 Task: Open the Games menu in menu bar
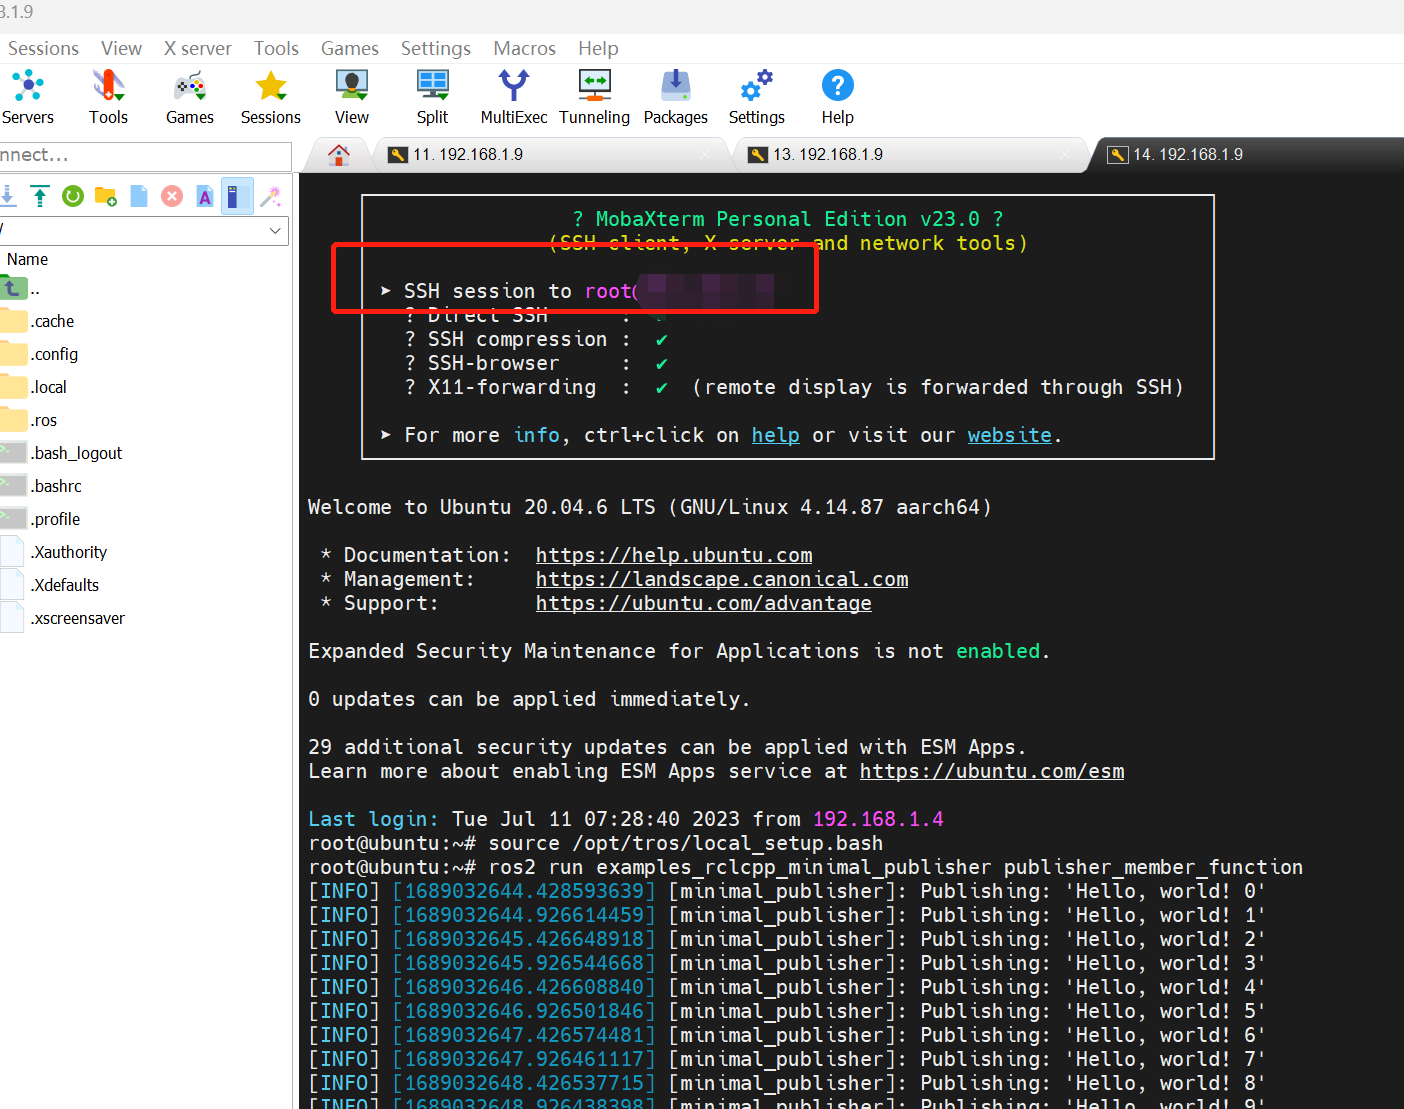coord(350,48)
